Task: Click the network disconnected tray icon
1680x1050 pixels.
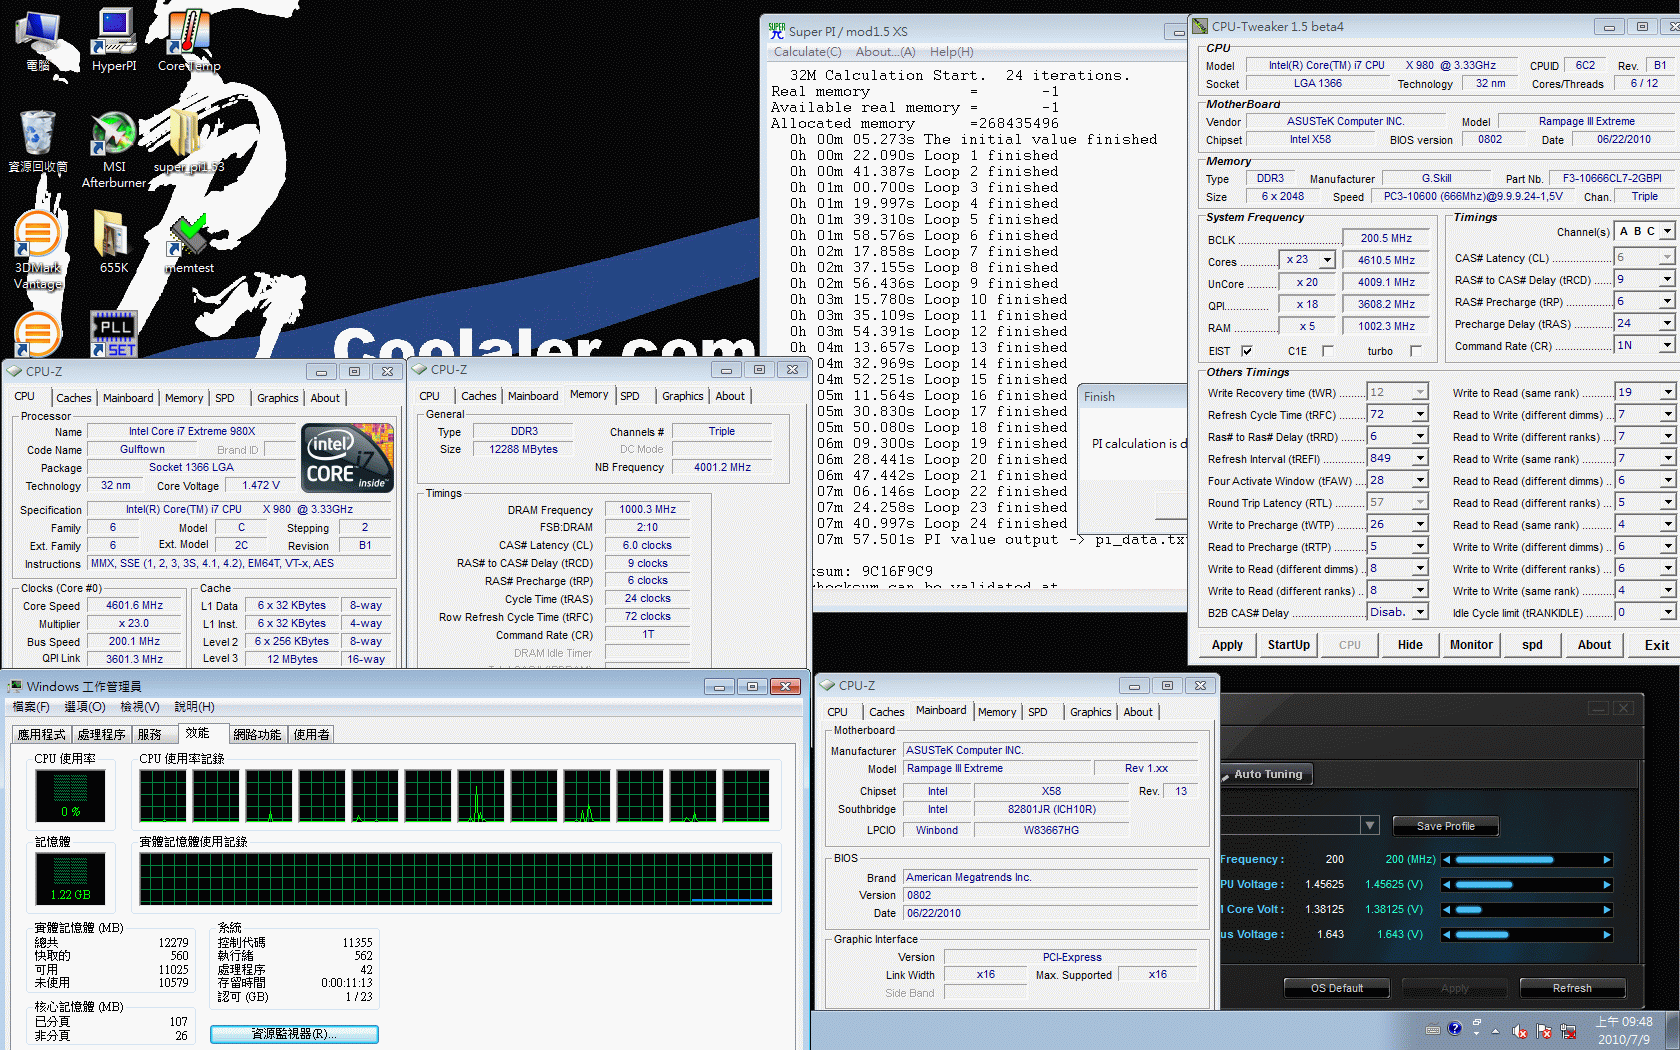Action: tap(1568, 1030)
